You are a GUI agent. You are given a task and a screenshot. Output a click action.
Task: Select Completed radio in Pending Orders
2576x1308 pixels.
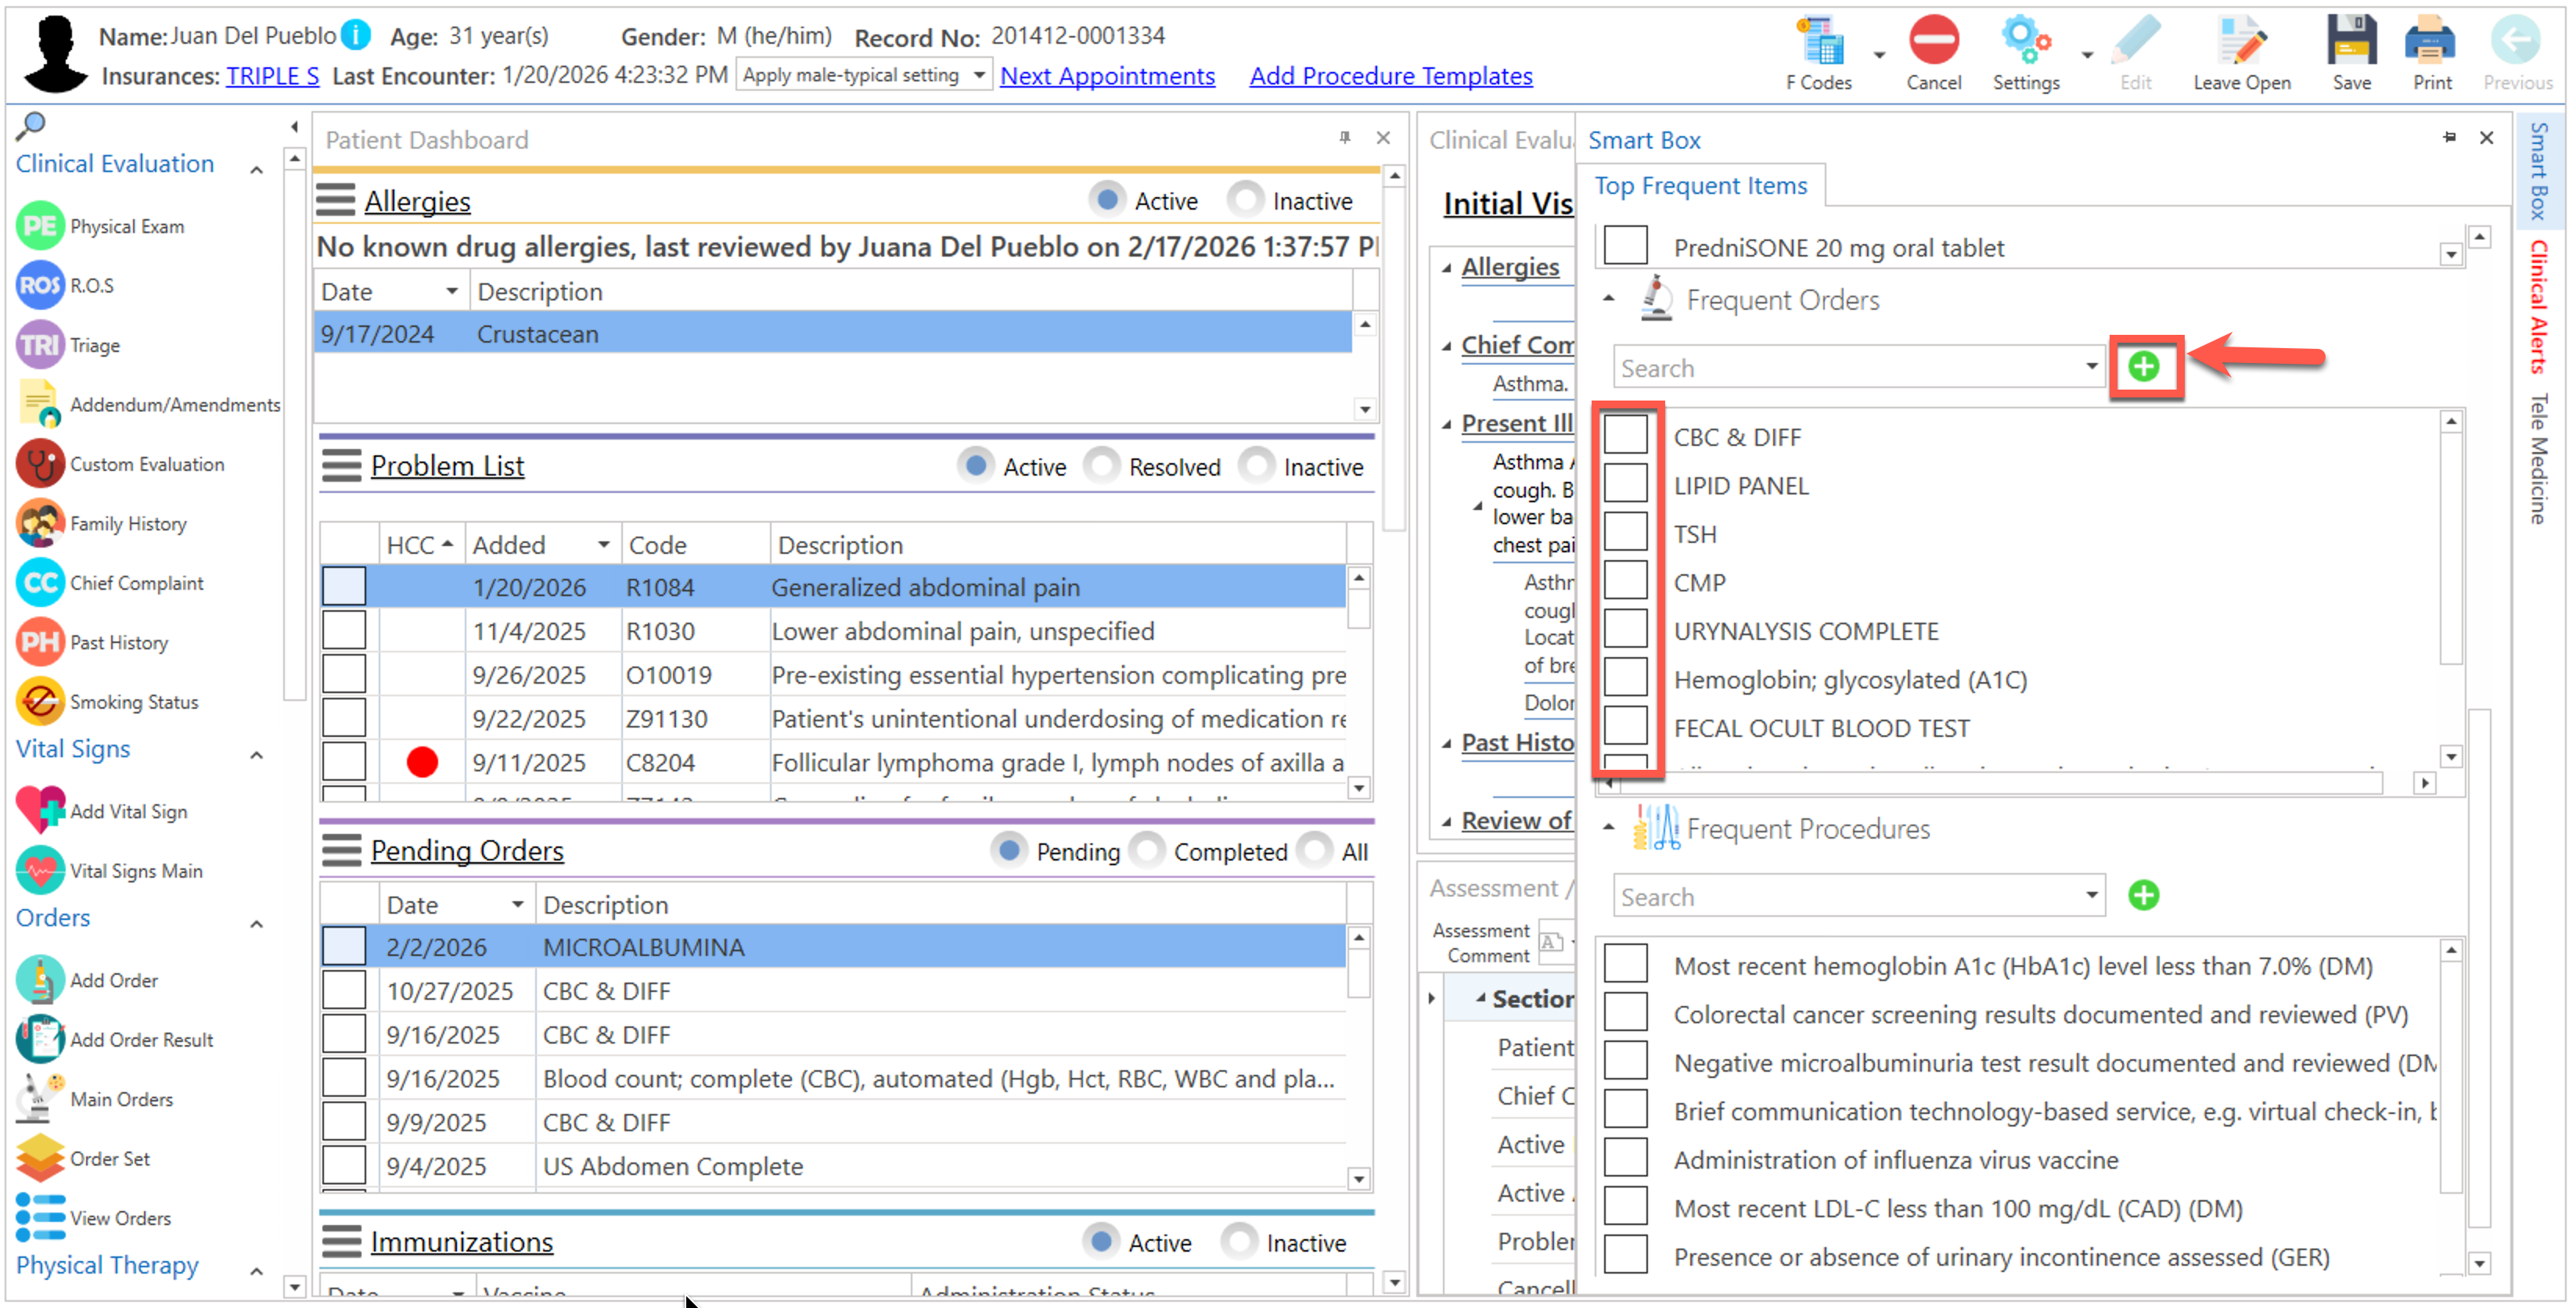[x=1147, y=851]
